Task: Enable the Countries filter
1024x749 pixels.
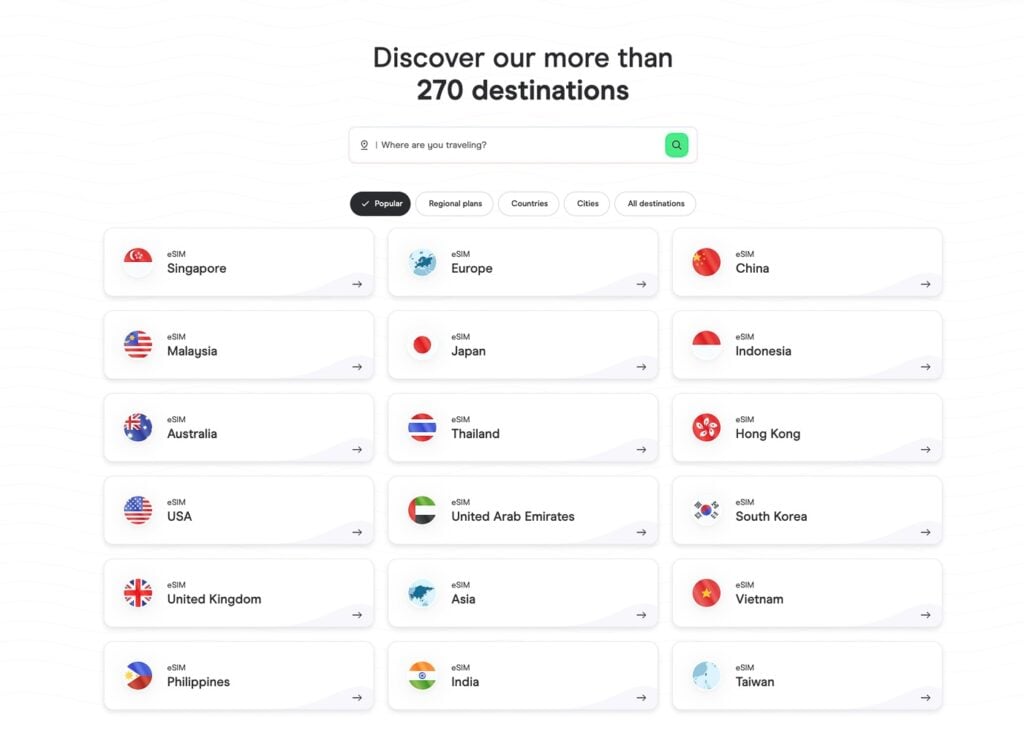Action: coord(528,203)
